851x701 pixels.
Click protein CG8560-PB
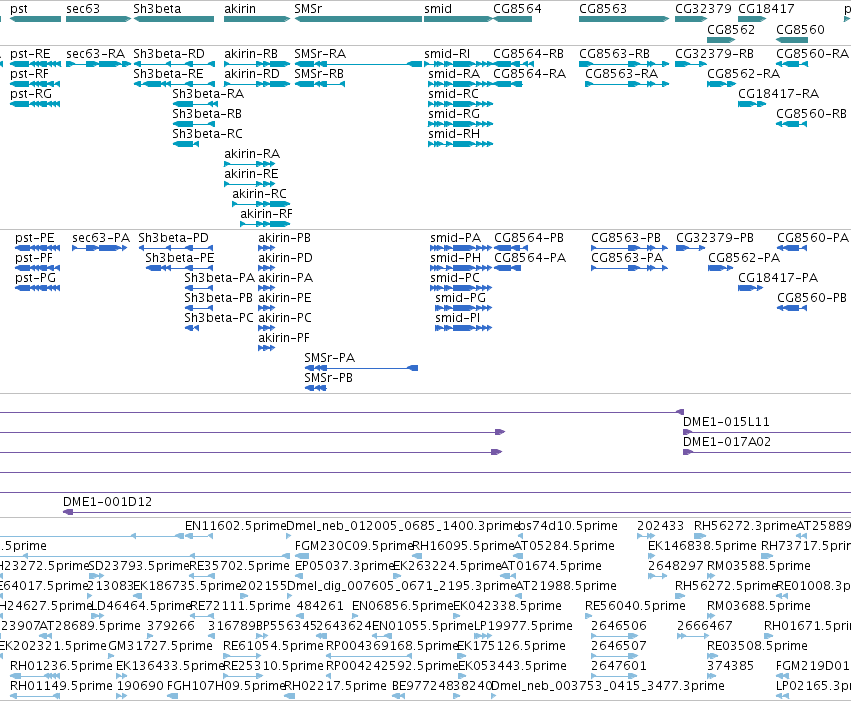[x=812, y=297]
